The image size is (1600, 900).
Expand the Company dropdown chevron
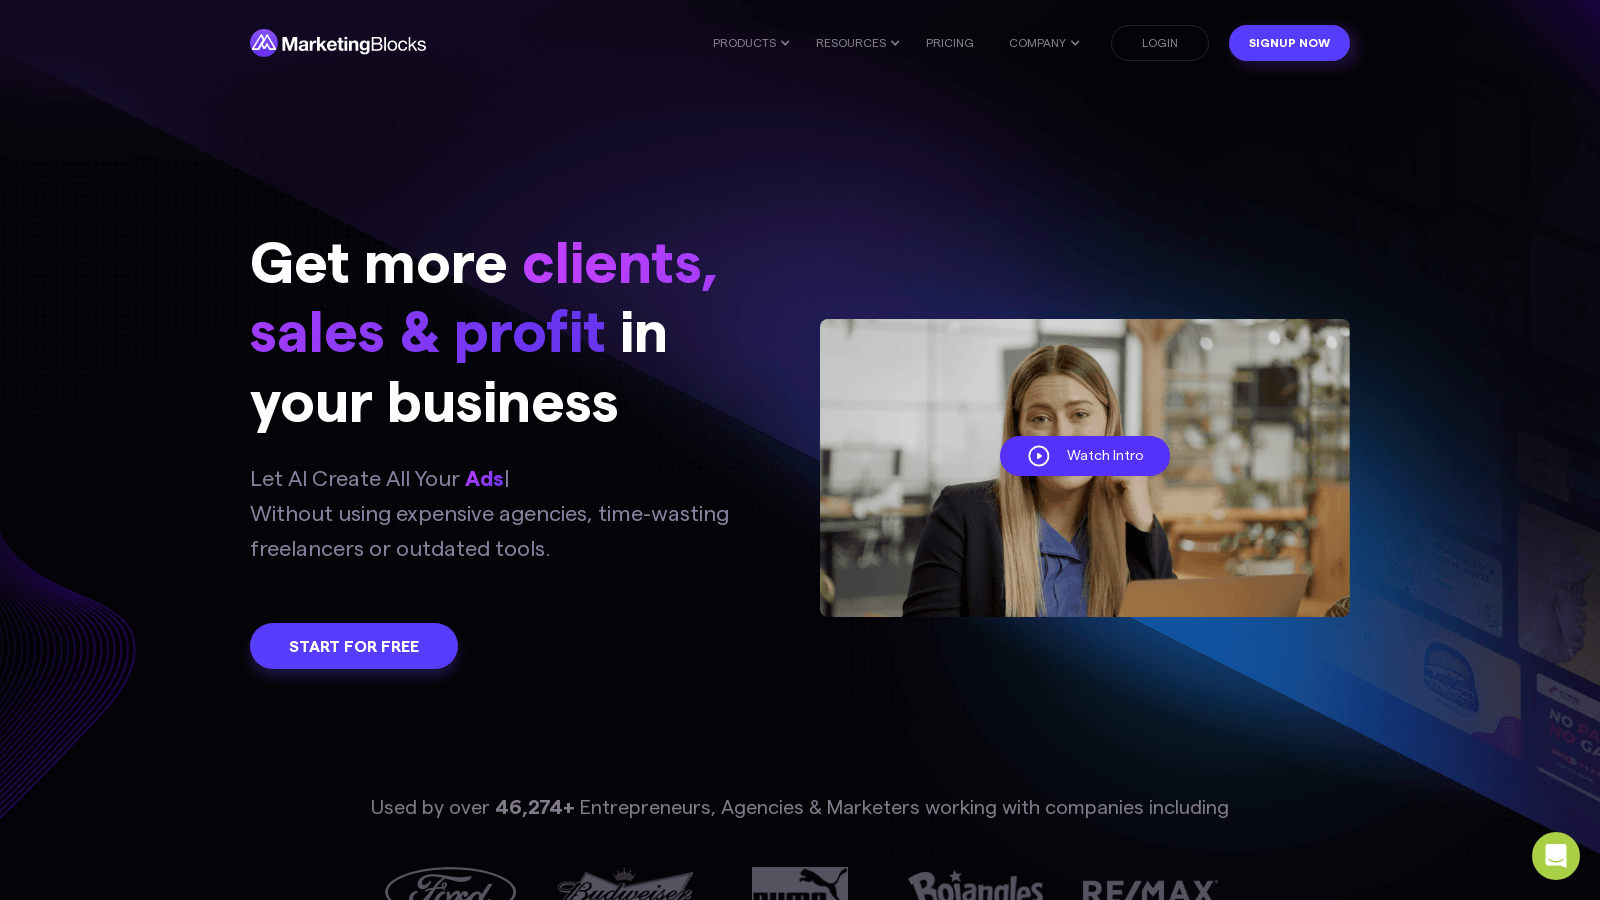[1075, 43]
